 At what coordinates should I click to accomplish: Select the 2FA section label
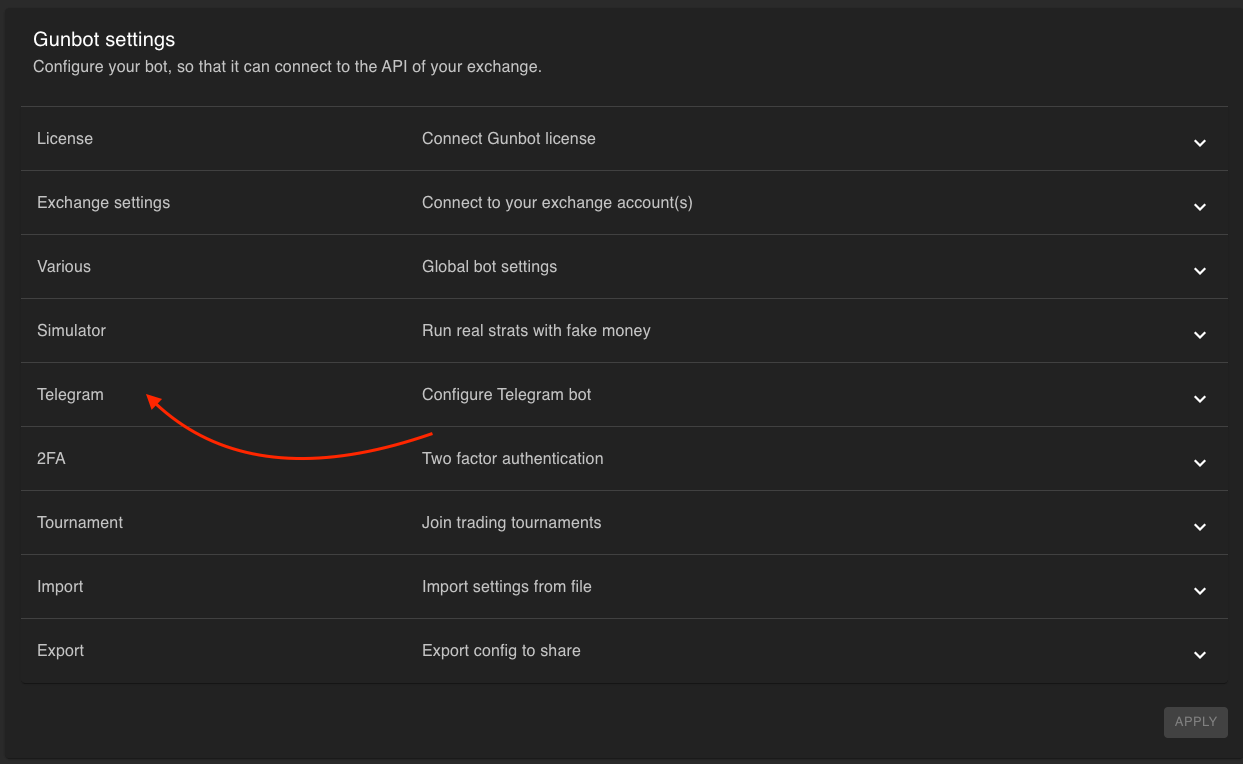click(x=51, y=459)
